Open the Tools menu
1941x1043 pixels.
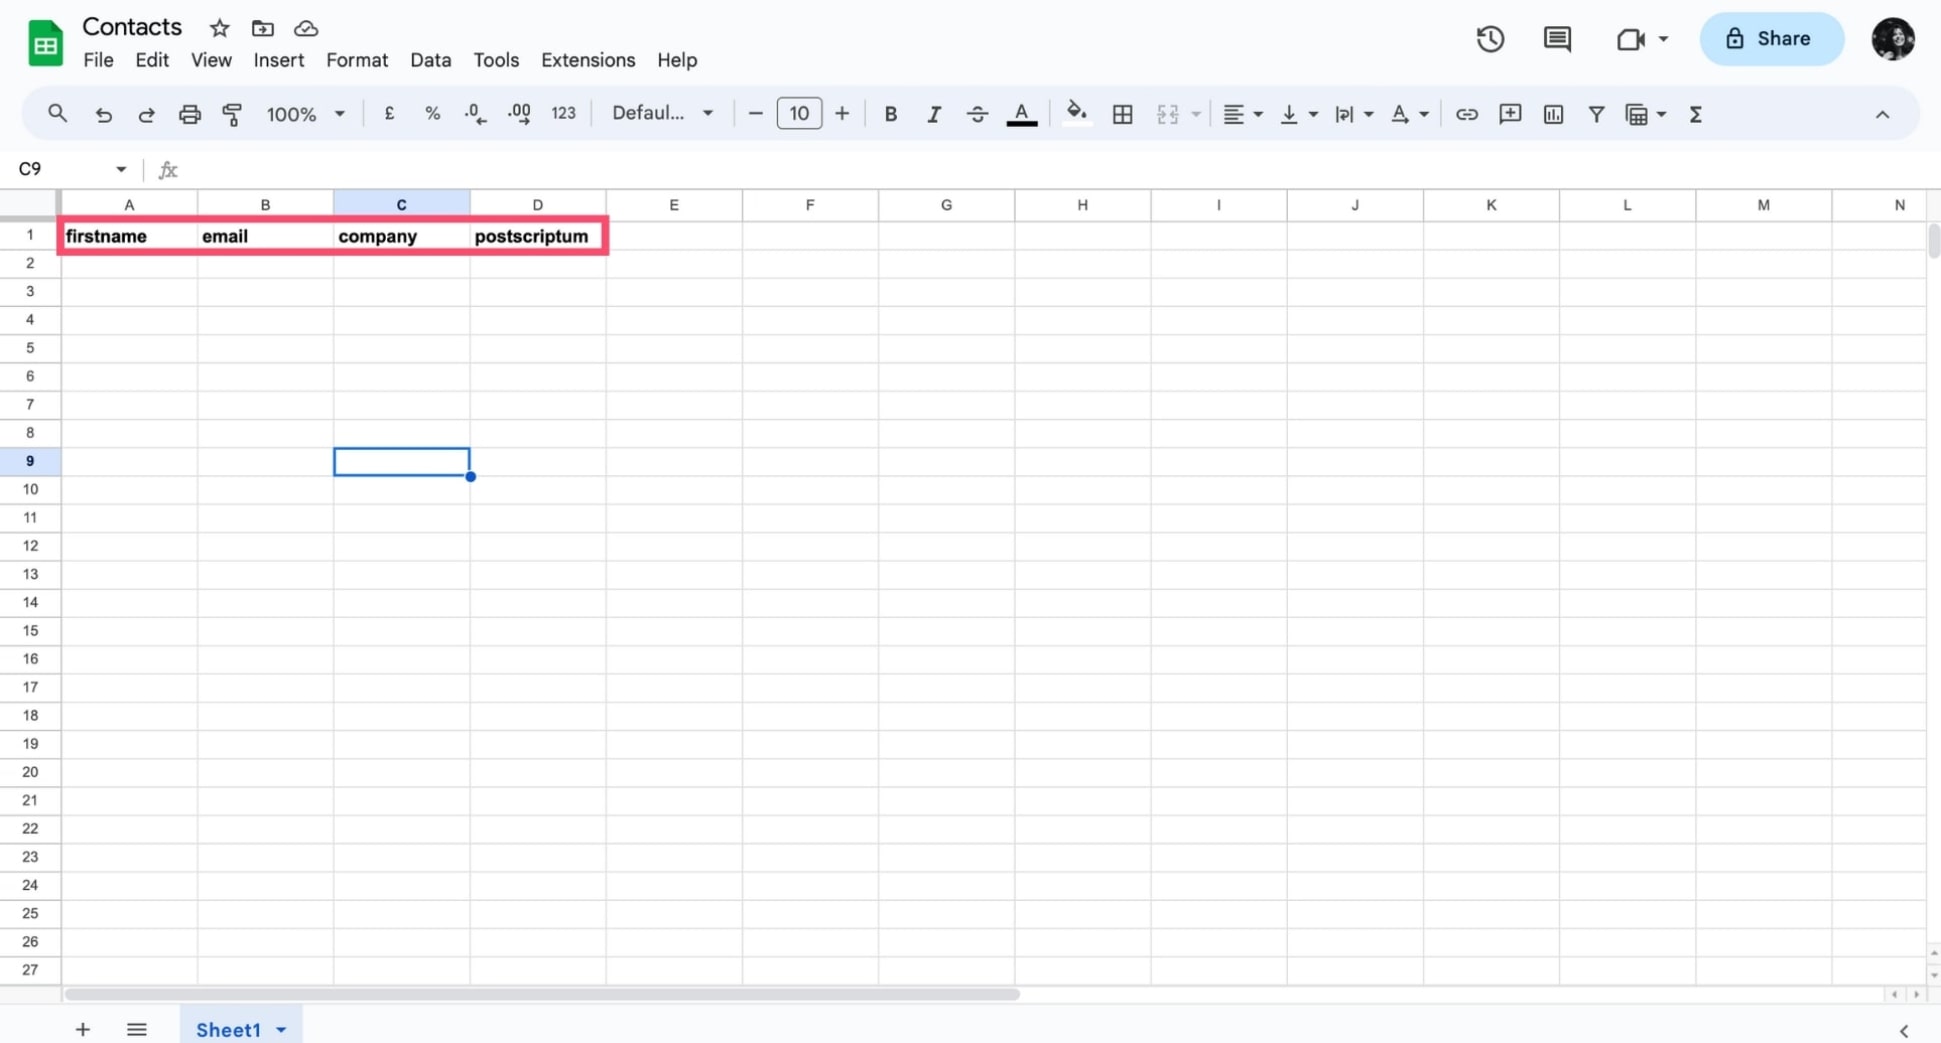tap(496, 60)
